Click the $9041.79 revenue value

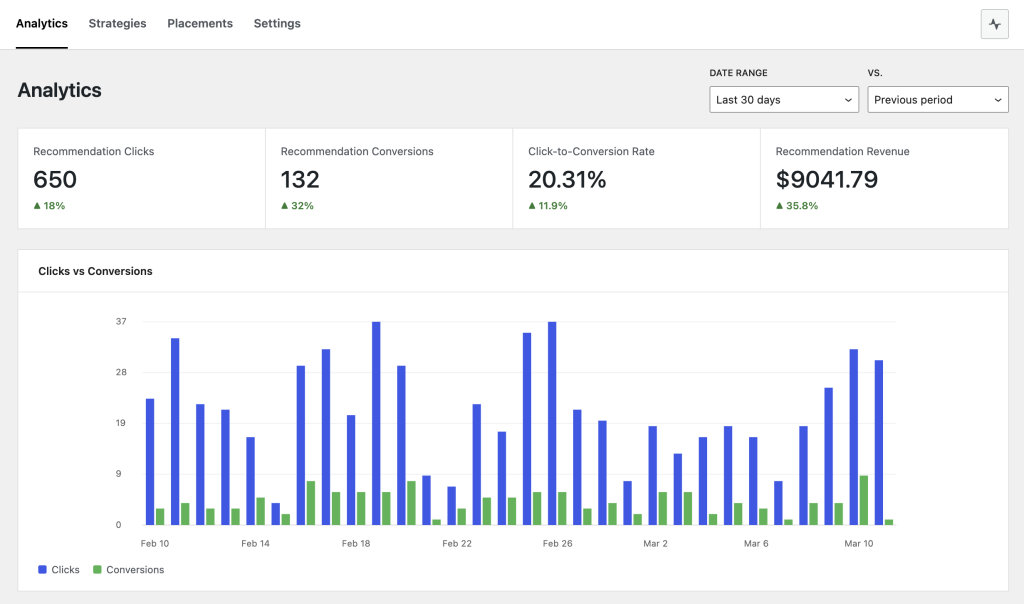(x=827, y=180)
